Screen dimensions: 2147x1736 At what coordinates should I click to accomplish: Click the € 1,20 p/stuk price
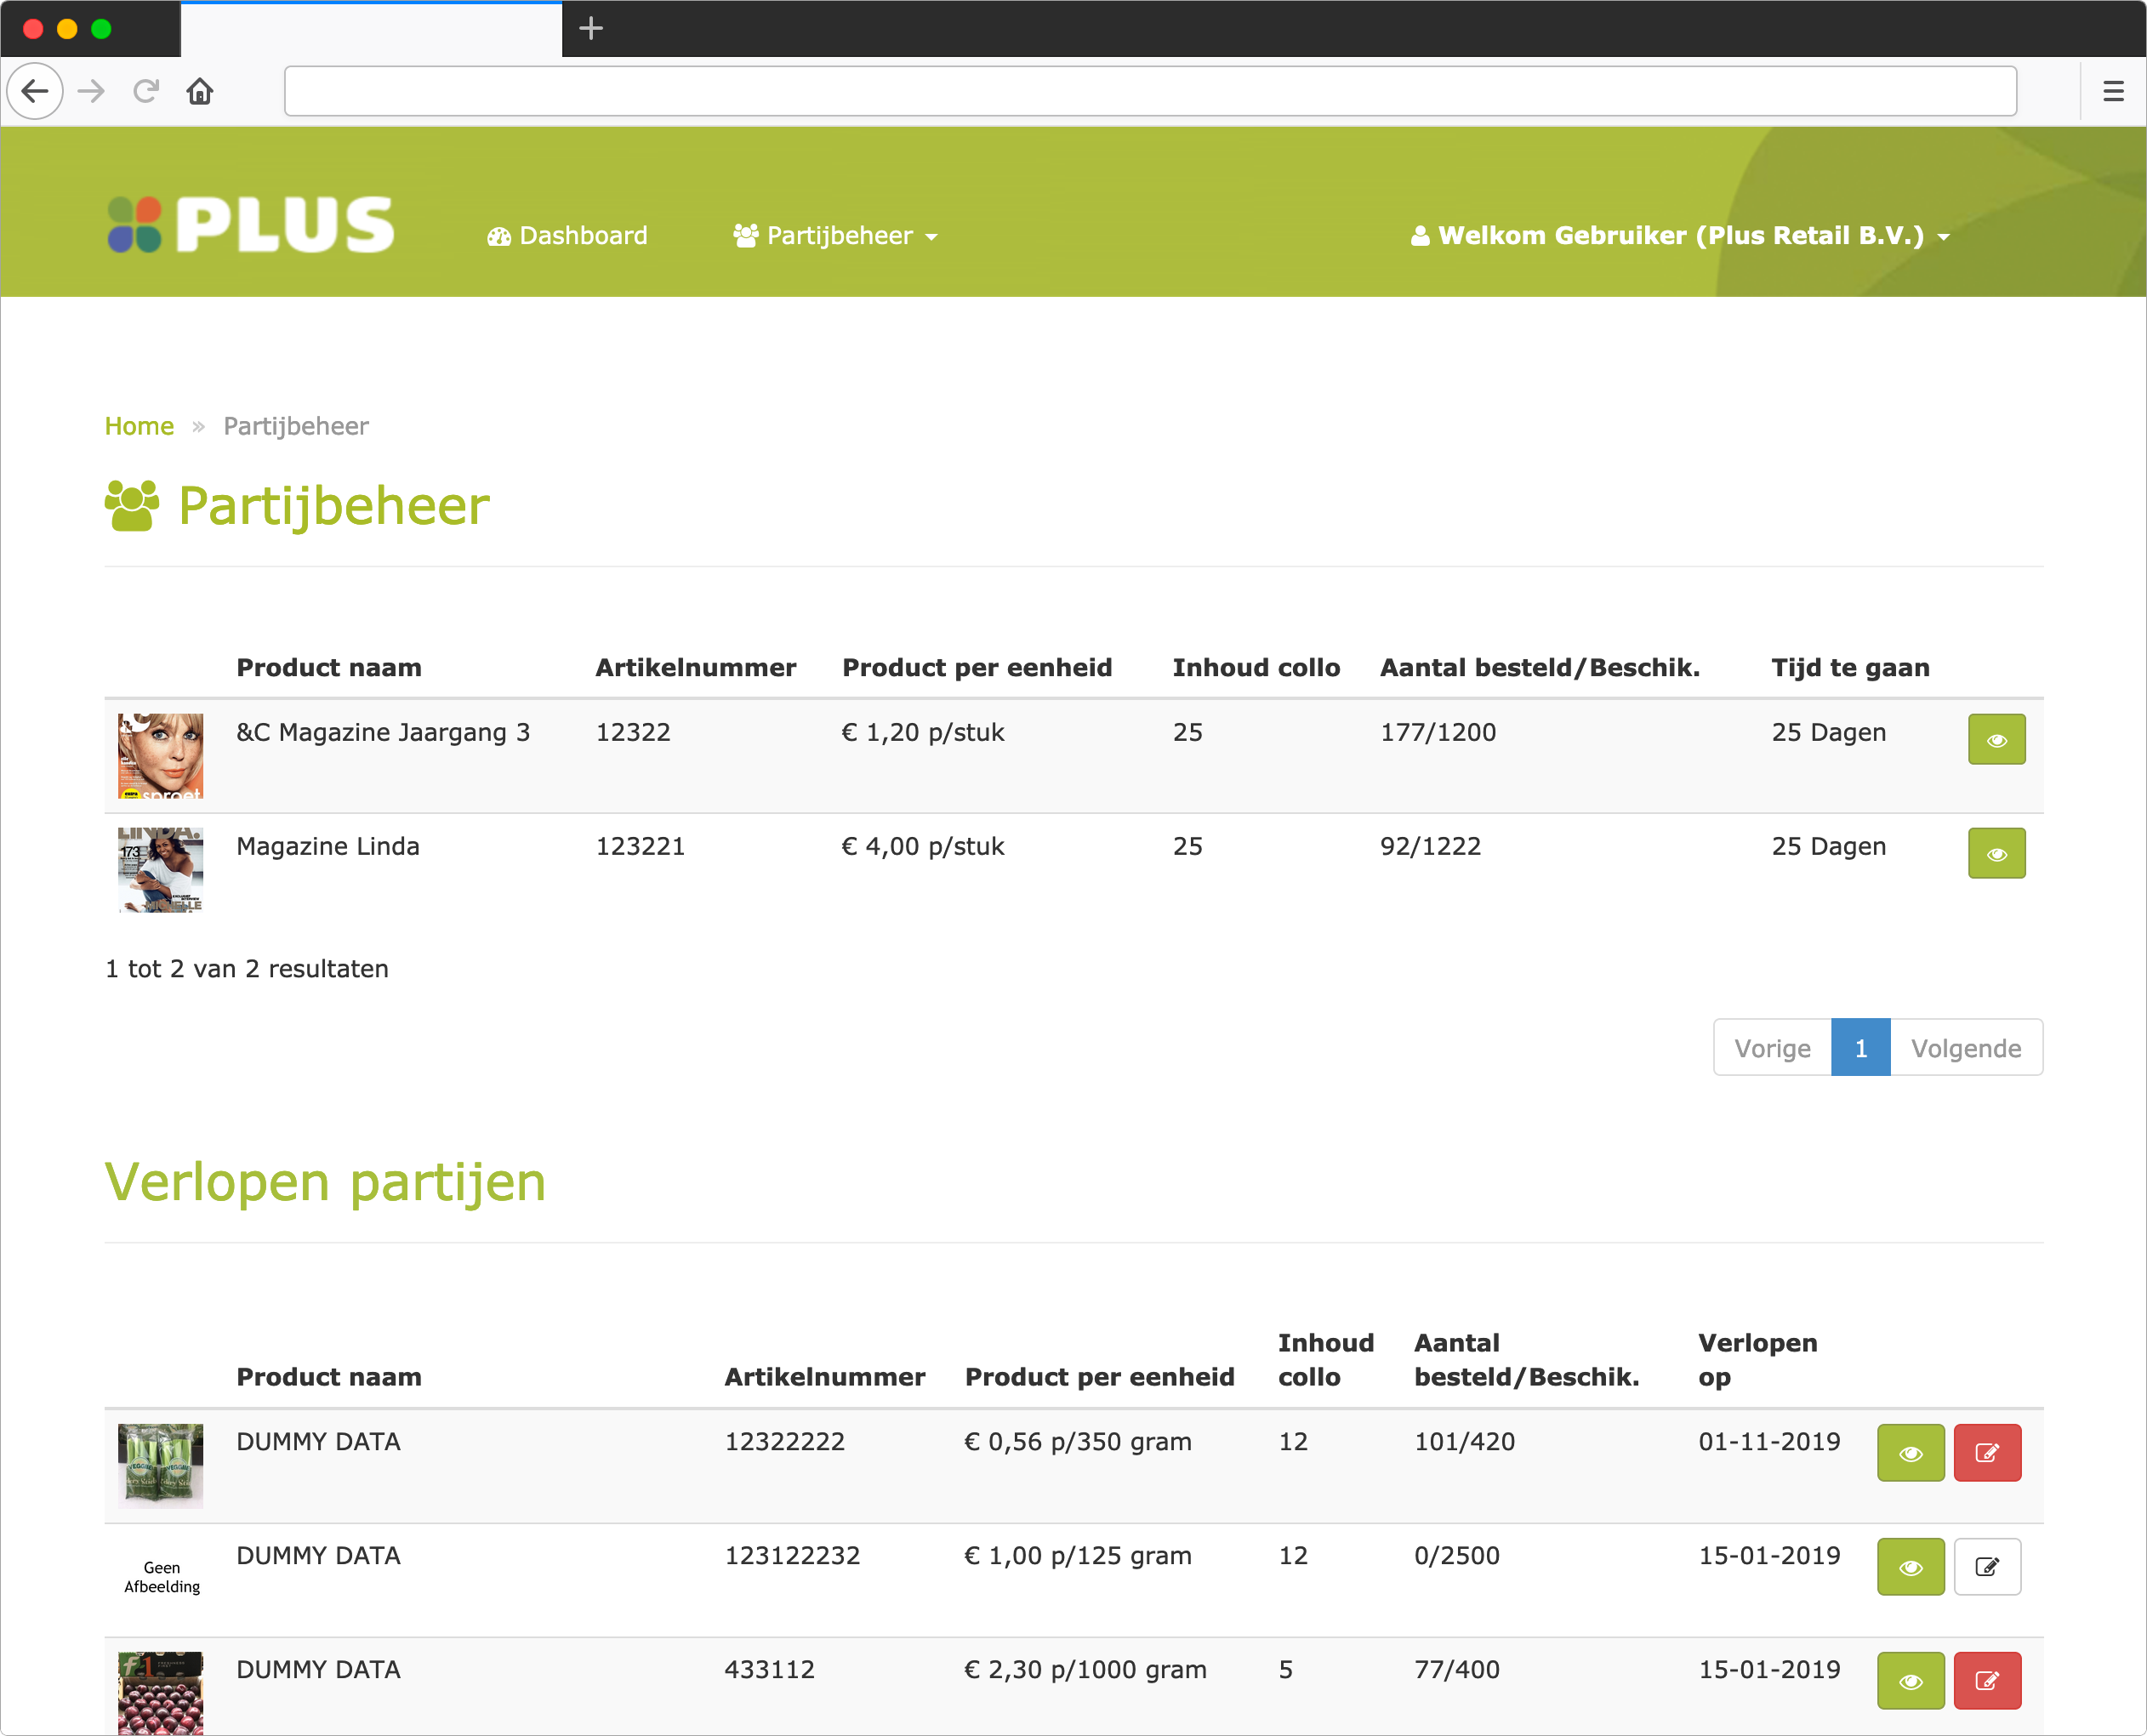(x=923, y=732)
